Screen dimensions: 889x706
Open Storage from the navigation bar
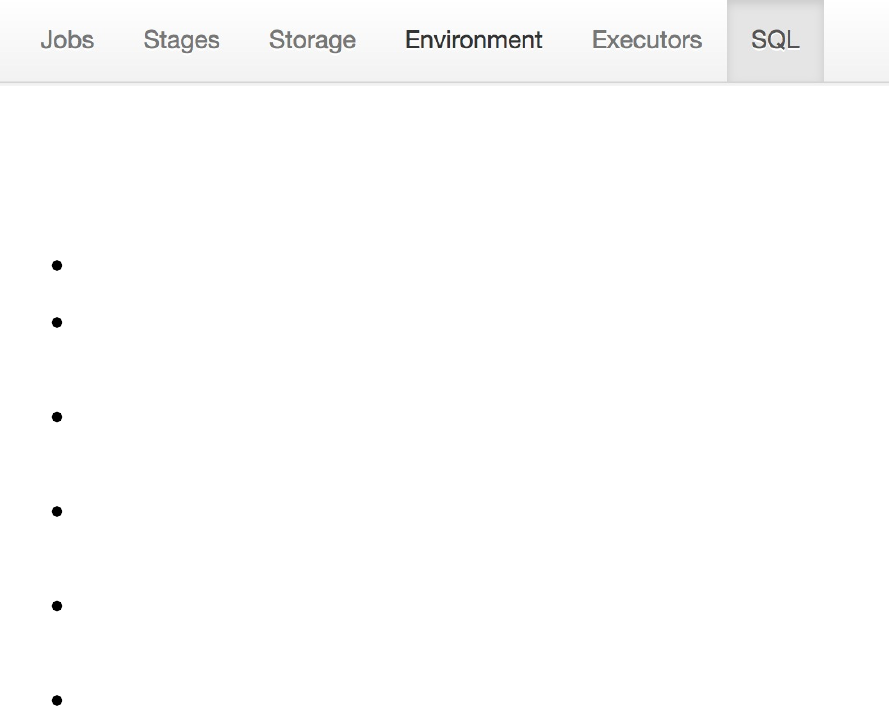[x=312, y=40]
